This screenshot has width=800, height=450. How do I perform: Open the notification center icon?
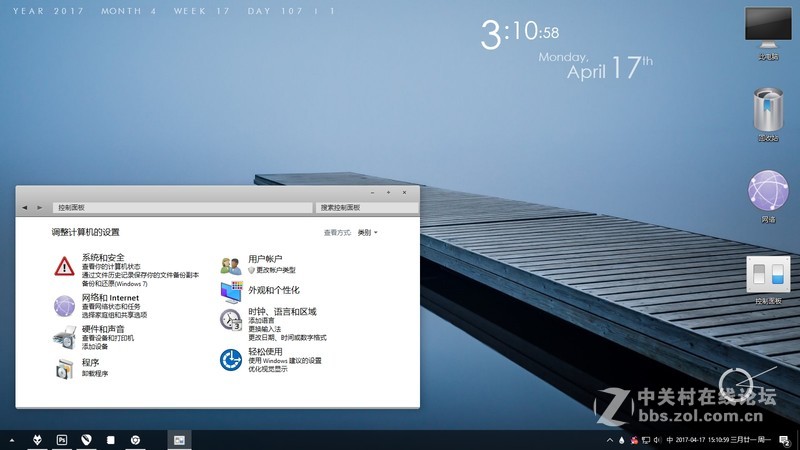coord(785,440)
